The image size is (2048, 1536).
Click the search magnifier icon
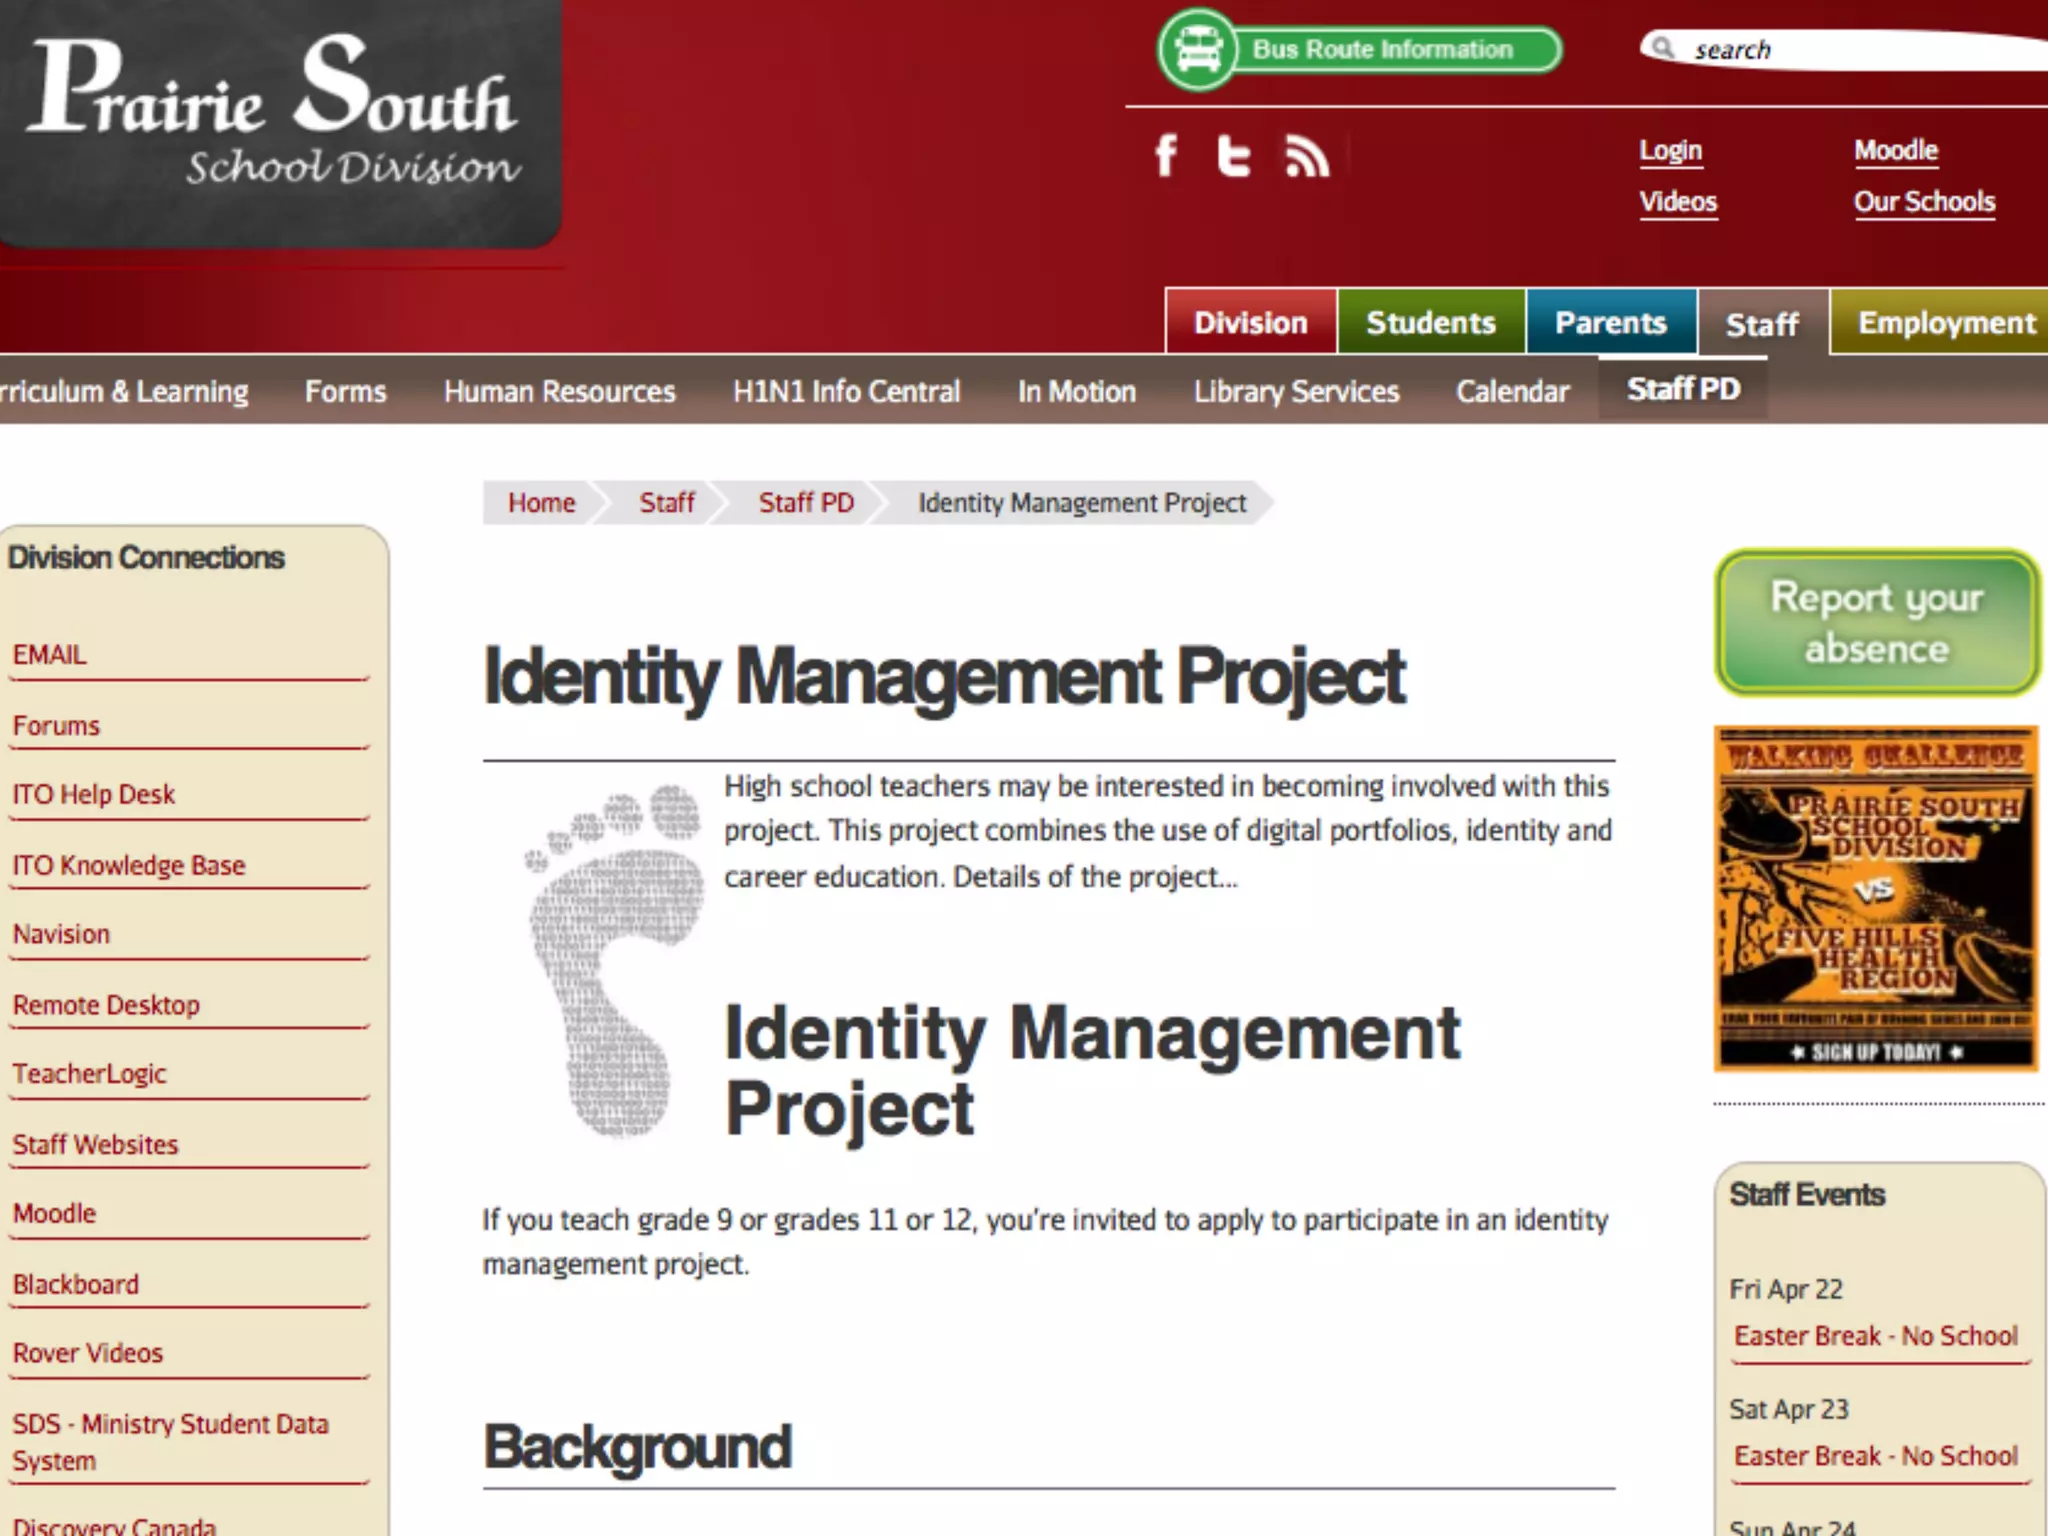[x=1663, y=48]
